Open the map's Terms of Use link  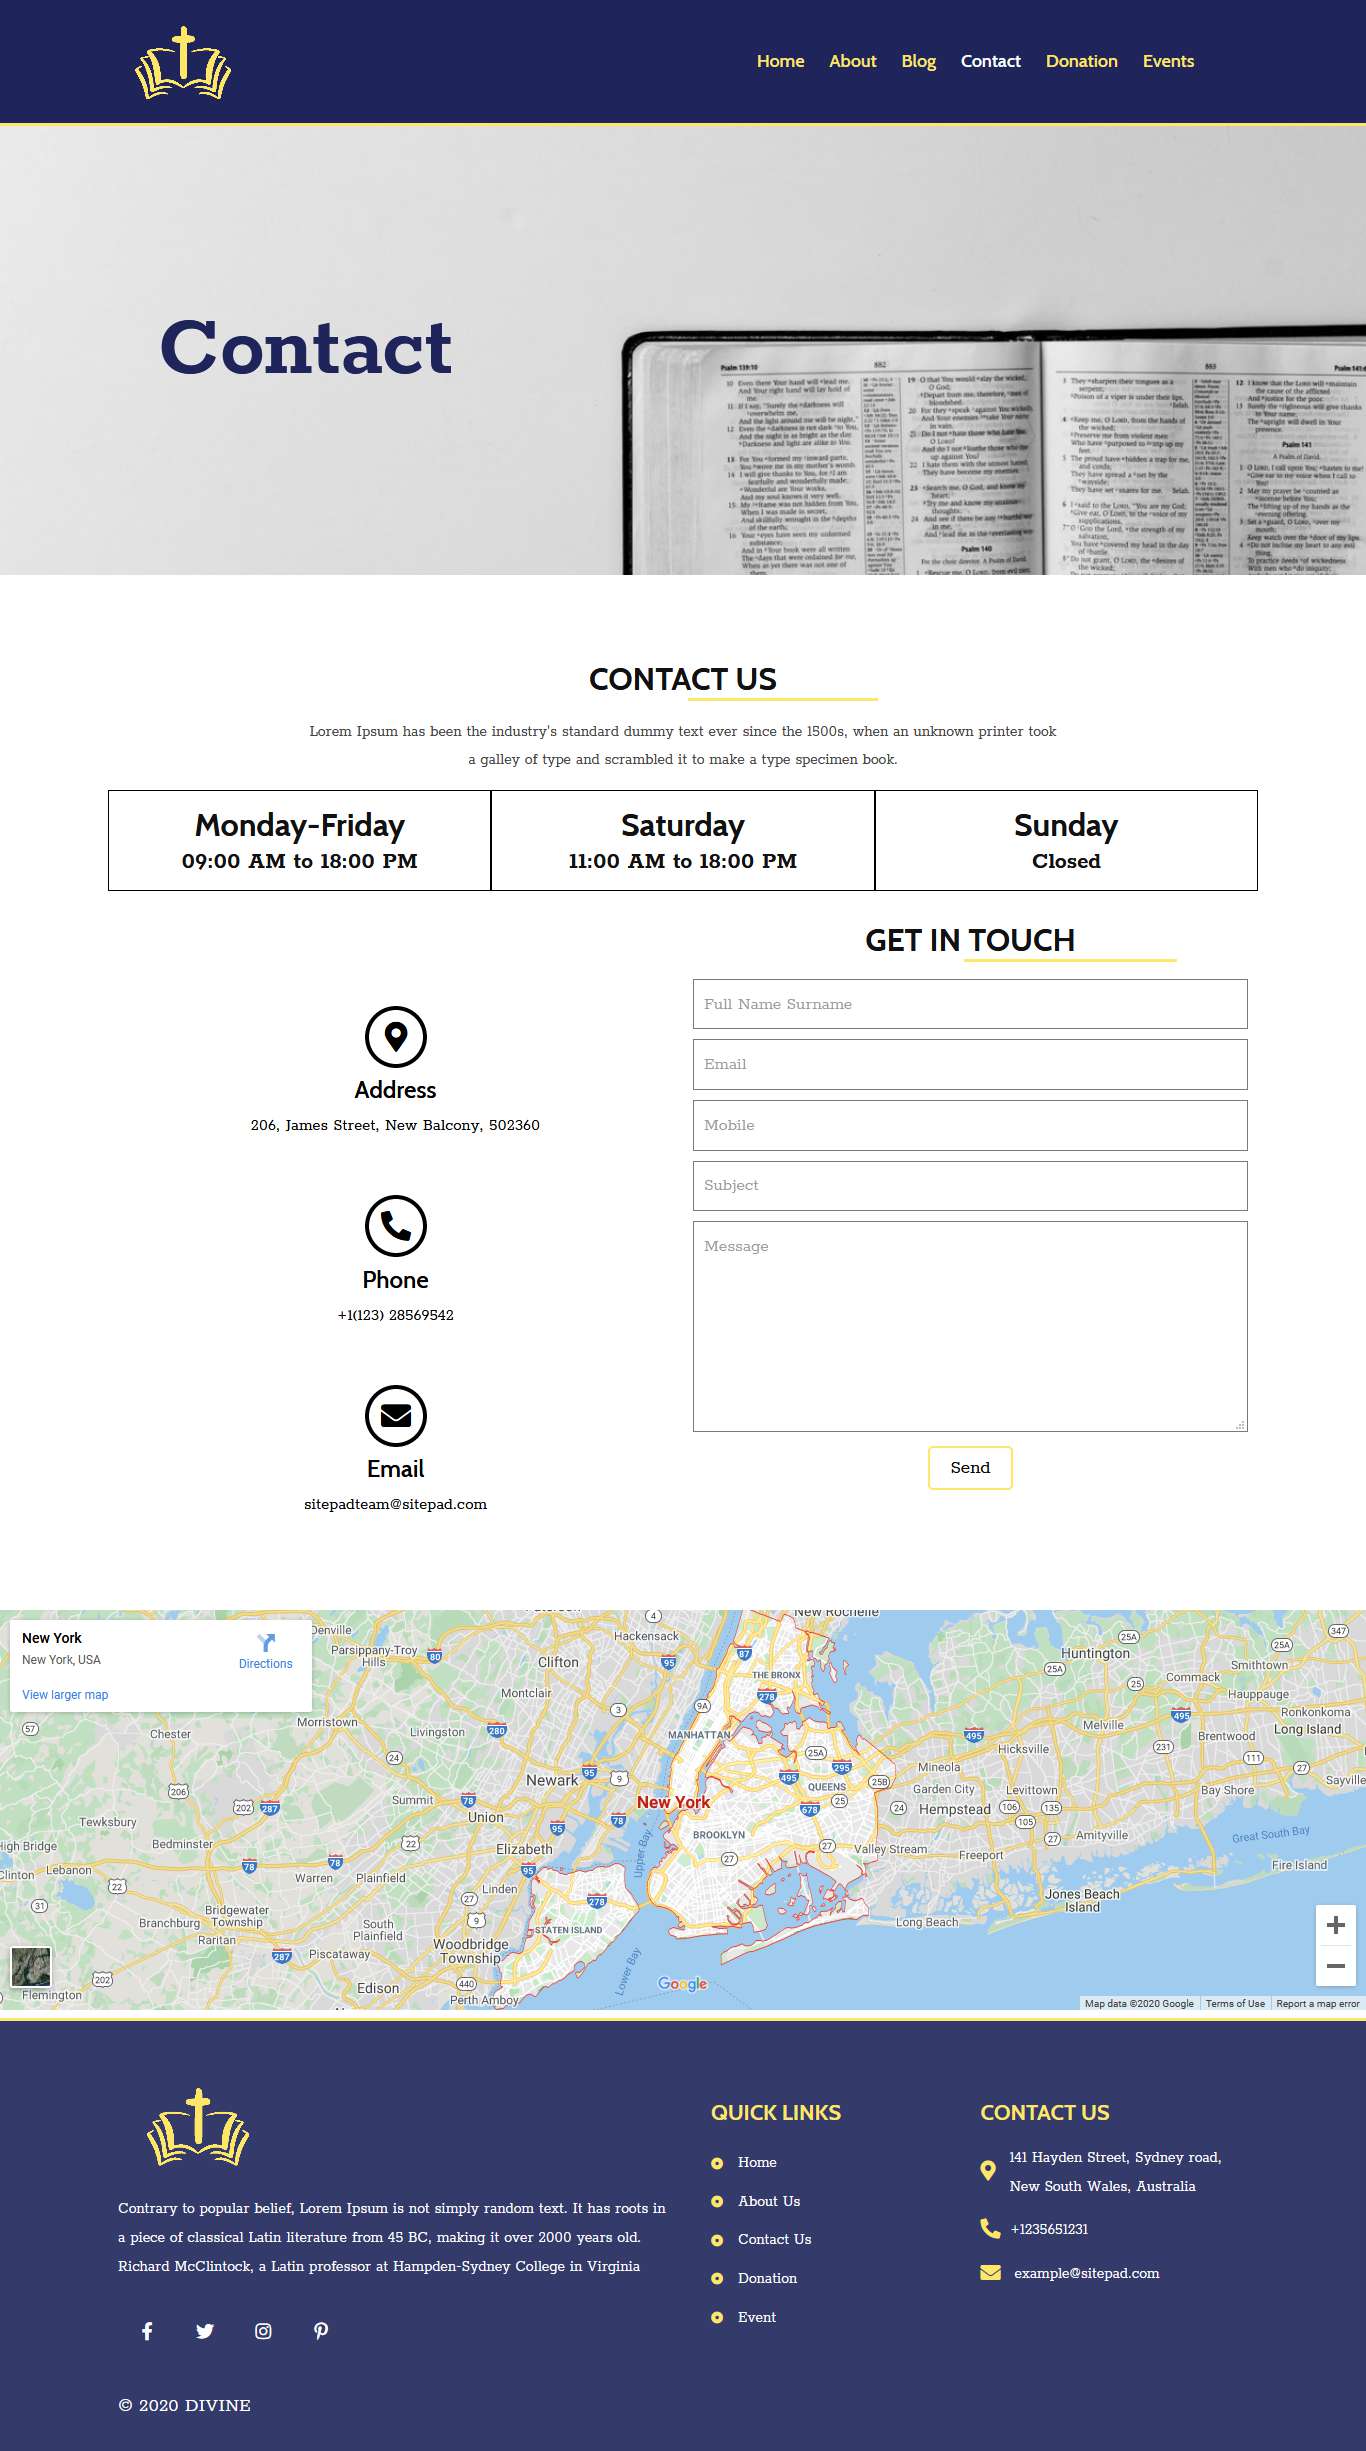(x=1235, y=2003)
